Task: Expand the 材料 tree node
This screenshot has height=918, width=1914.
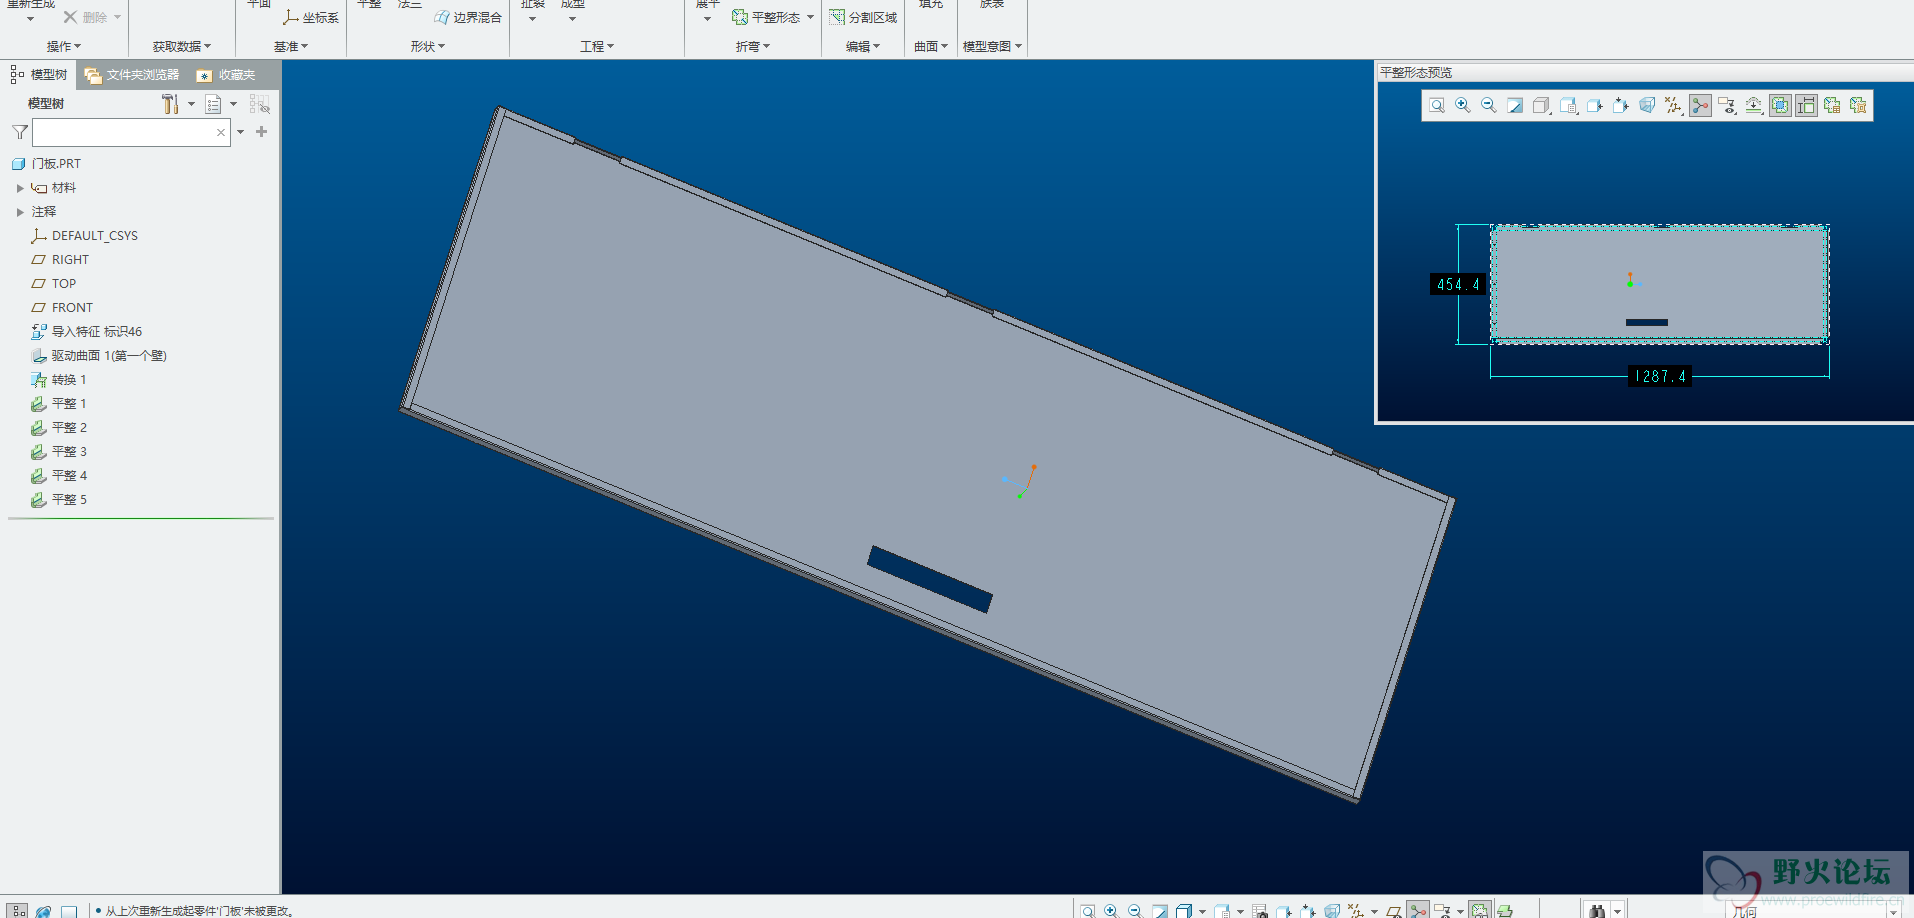Action: [x=20, y=188]
